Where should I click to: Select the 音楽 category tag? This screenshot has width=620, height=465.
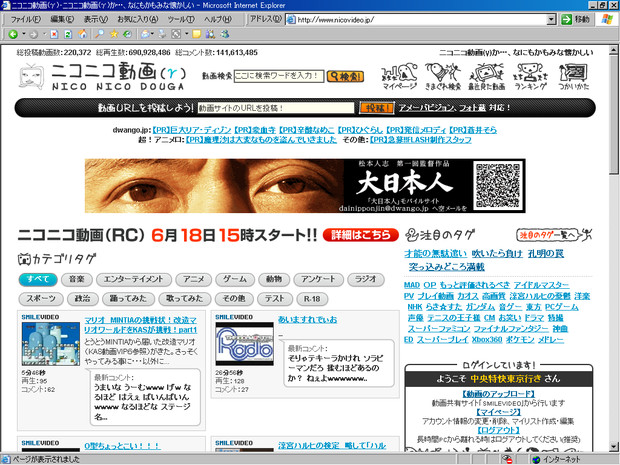(77, 280)
